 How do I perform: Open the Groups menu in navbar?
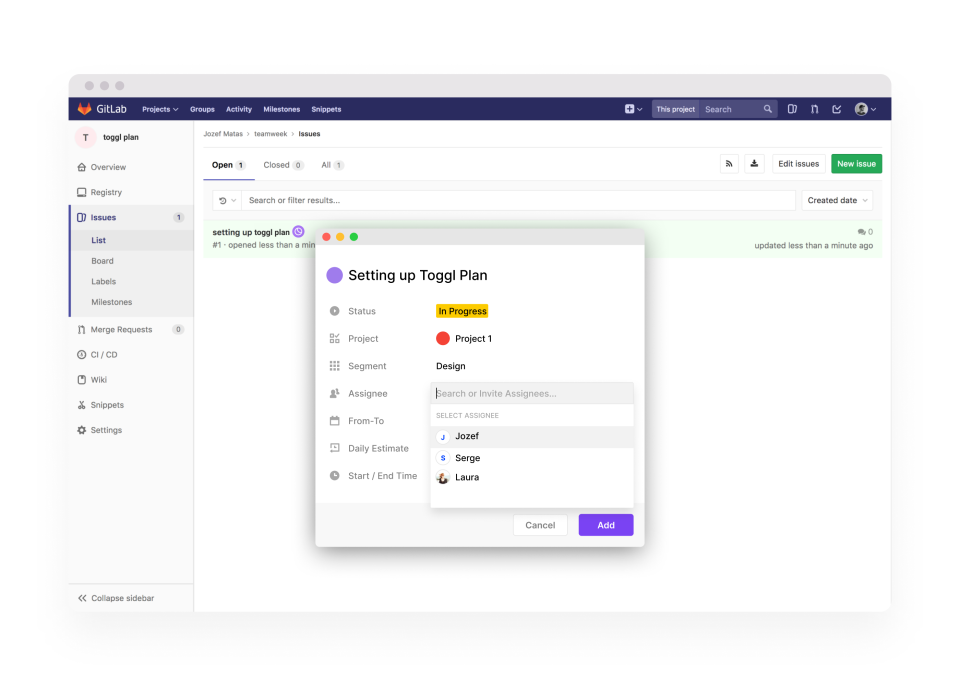[202, 109]
